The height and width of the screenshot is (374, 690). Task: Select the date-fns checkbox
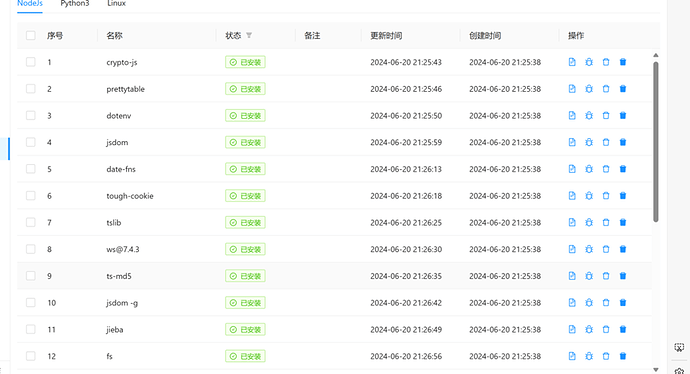[x=30, y=169]
